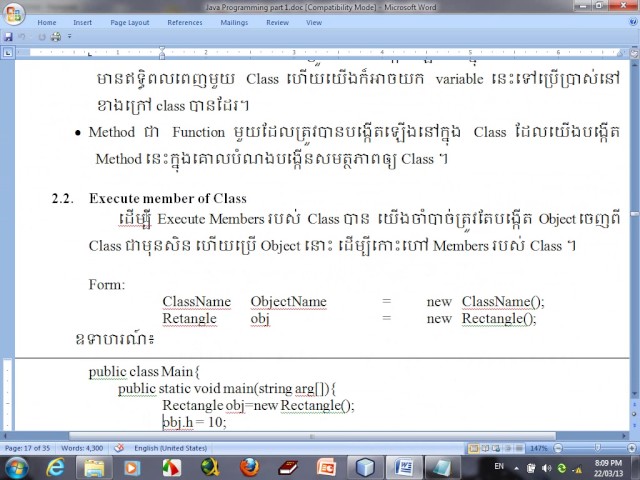Open Windows Explorer folder in the taskbar
Screen dimensions: 640x480
click(94, 468)
